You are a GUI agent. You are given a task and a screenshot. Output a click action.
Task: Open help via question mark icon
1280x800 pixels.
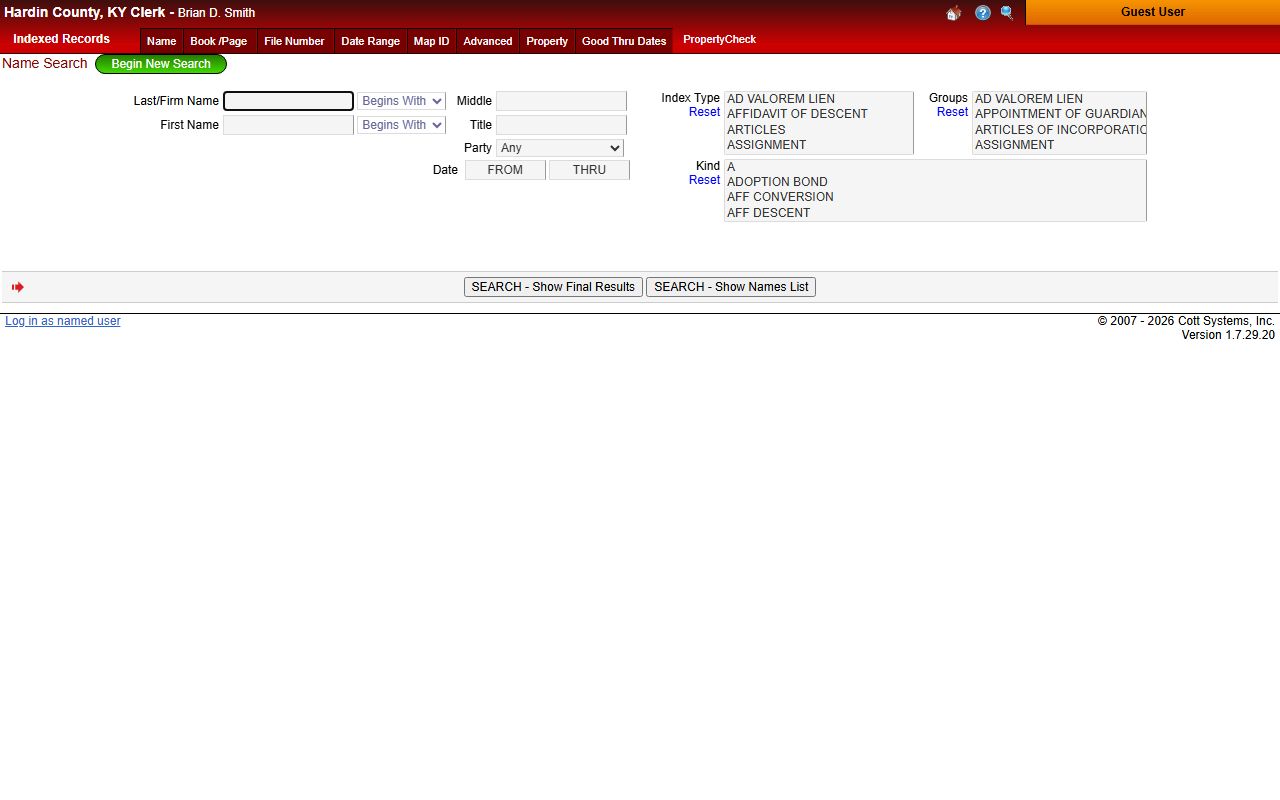point(982,13)
